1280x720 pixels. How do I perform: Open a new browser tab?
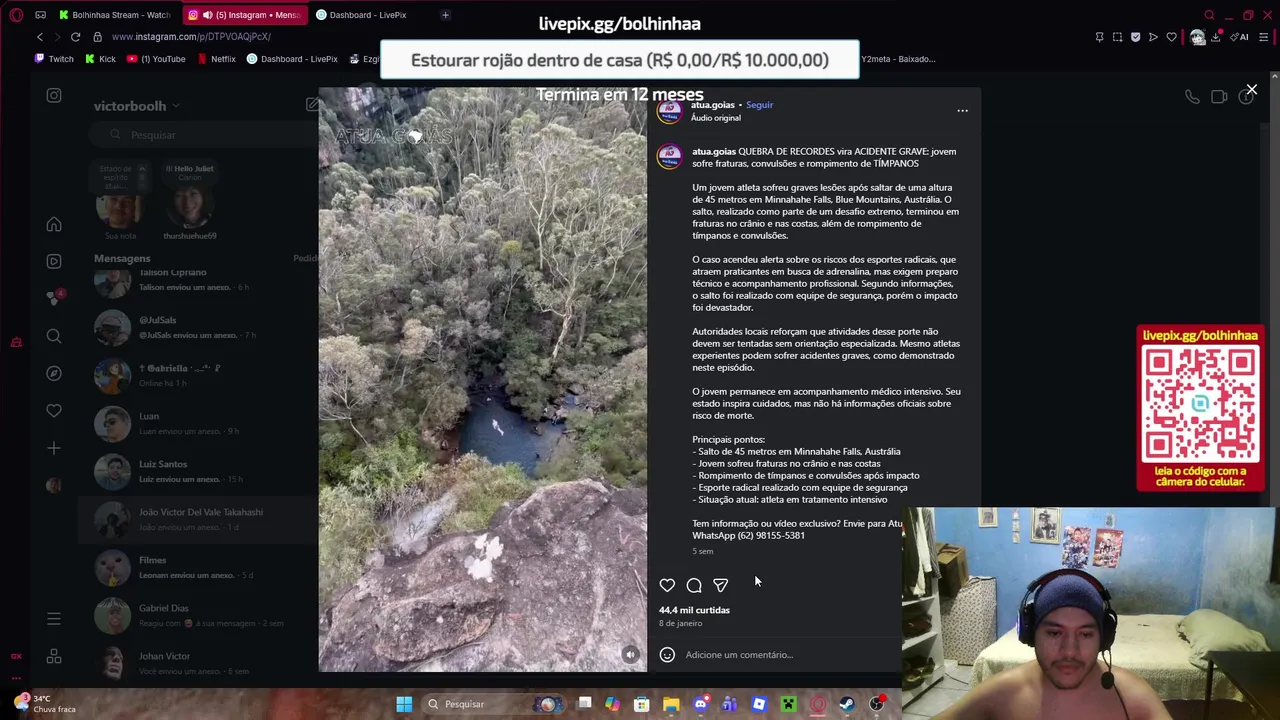click(445, 15)
